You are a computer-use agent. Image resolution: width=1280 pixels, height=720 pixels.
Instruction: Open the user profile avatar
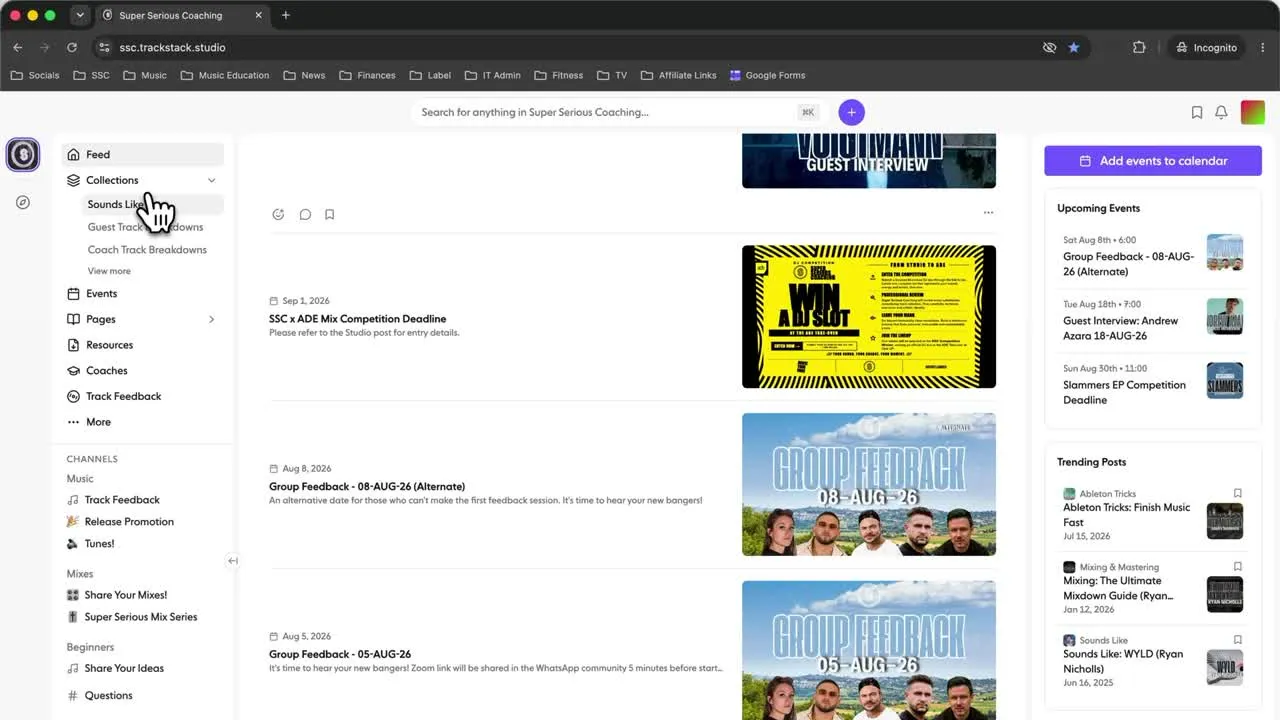tap(1252, 112)
